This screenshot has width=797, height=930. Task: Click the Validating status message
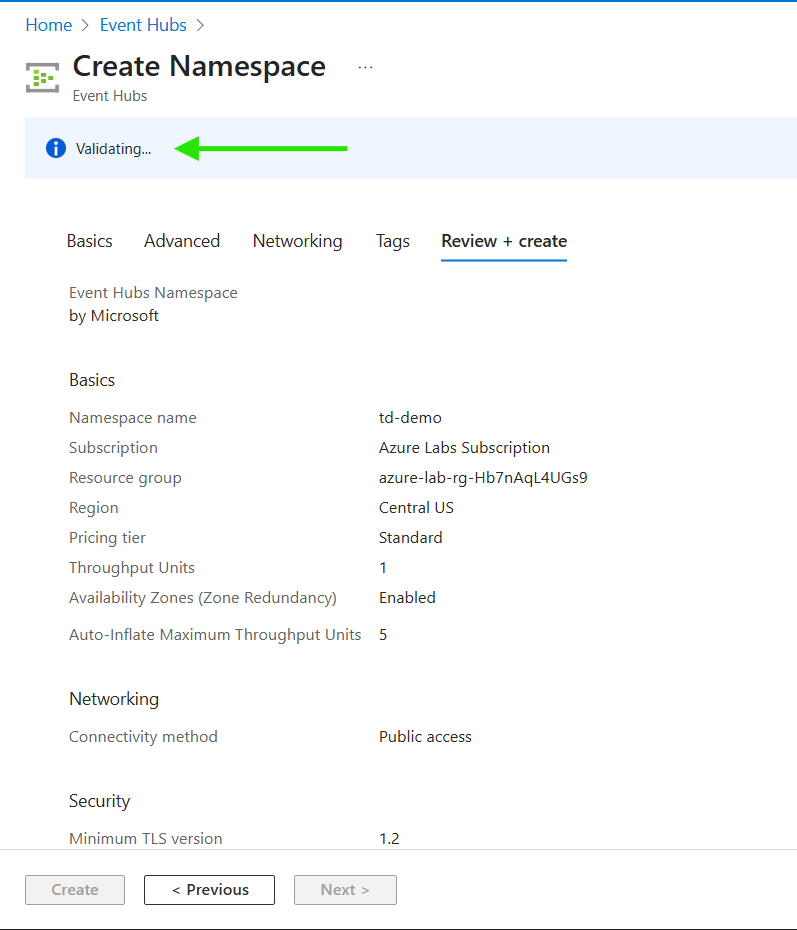(113, 149)
